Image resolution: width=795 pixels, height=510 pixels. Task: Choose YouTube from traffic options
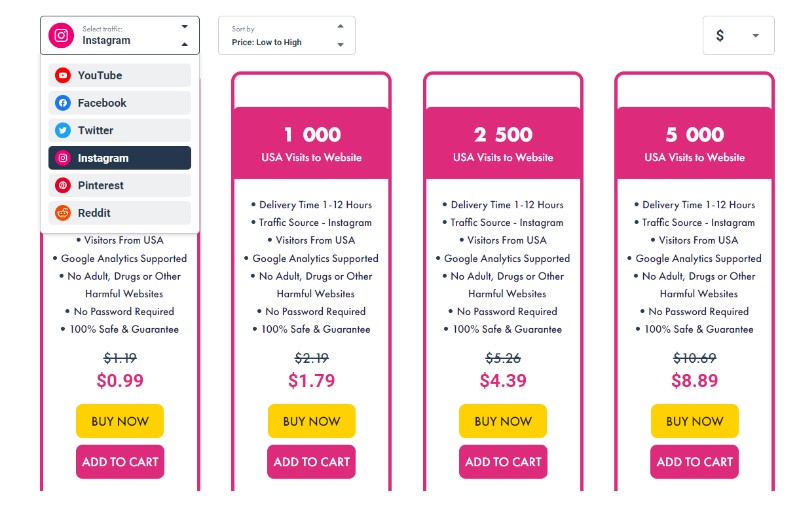[120, 76]
